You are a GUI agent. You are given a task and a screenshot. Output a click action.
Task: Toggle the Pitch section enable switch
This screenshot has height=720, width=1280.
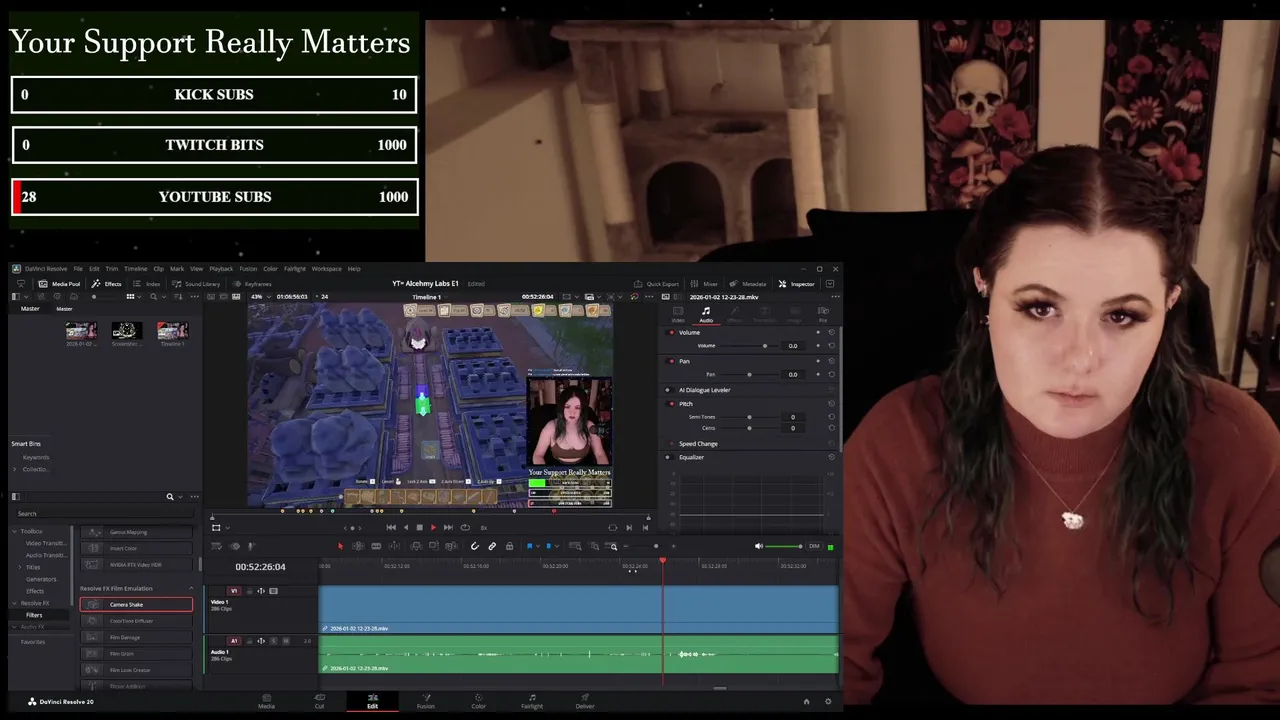pos(671,403)
